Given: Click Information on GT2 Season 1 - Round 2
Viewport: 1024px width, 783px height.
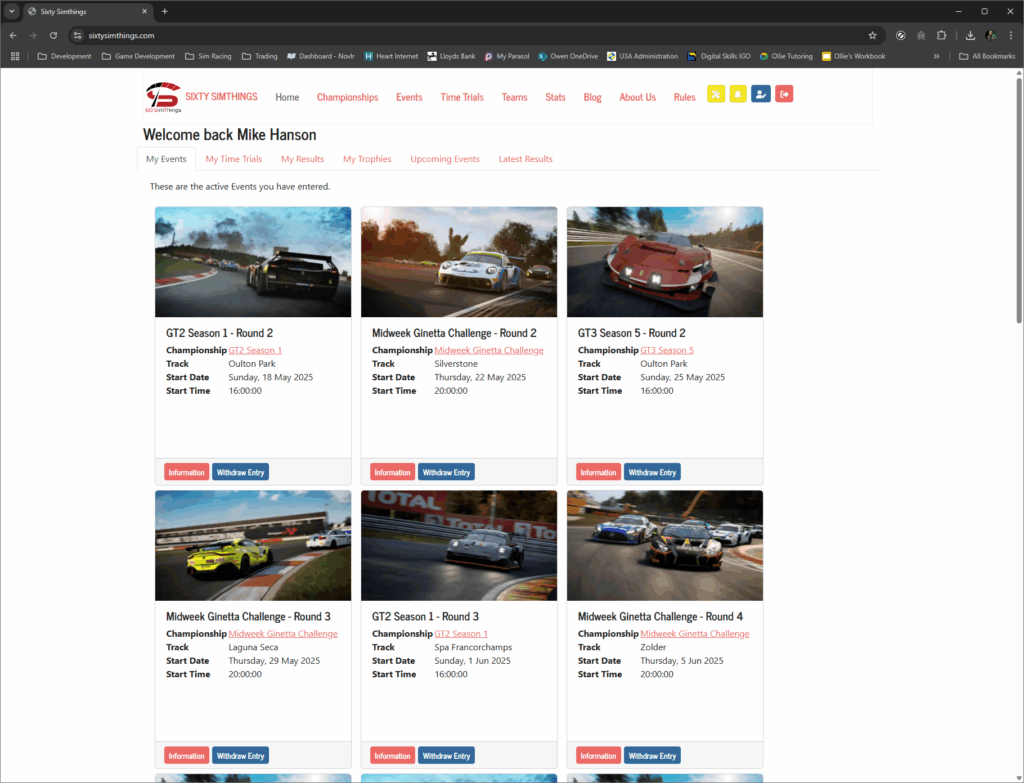Looking at the screenshot, I should tap(186, 472).
